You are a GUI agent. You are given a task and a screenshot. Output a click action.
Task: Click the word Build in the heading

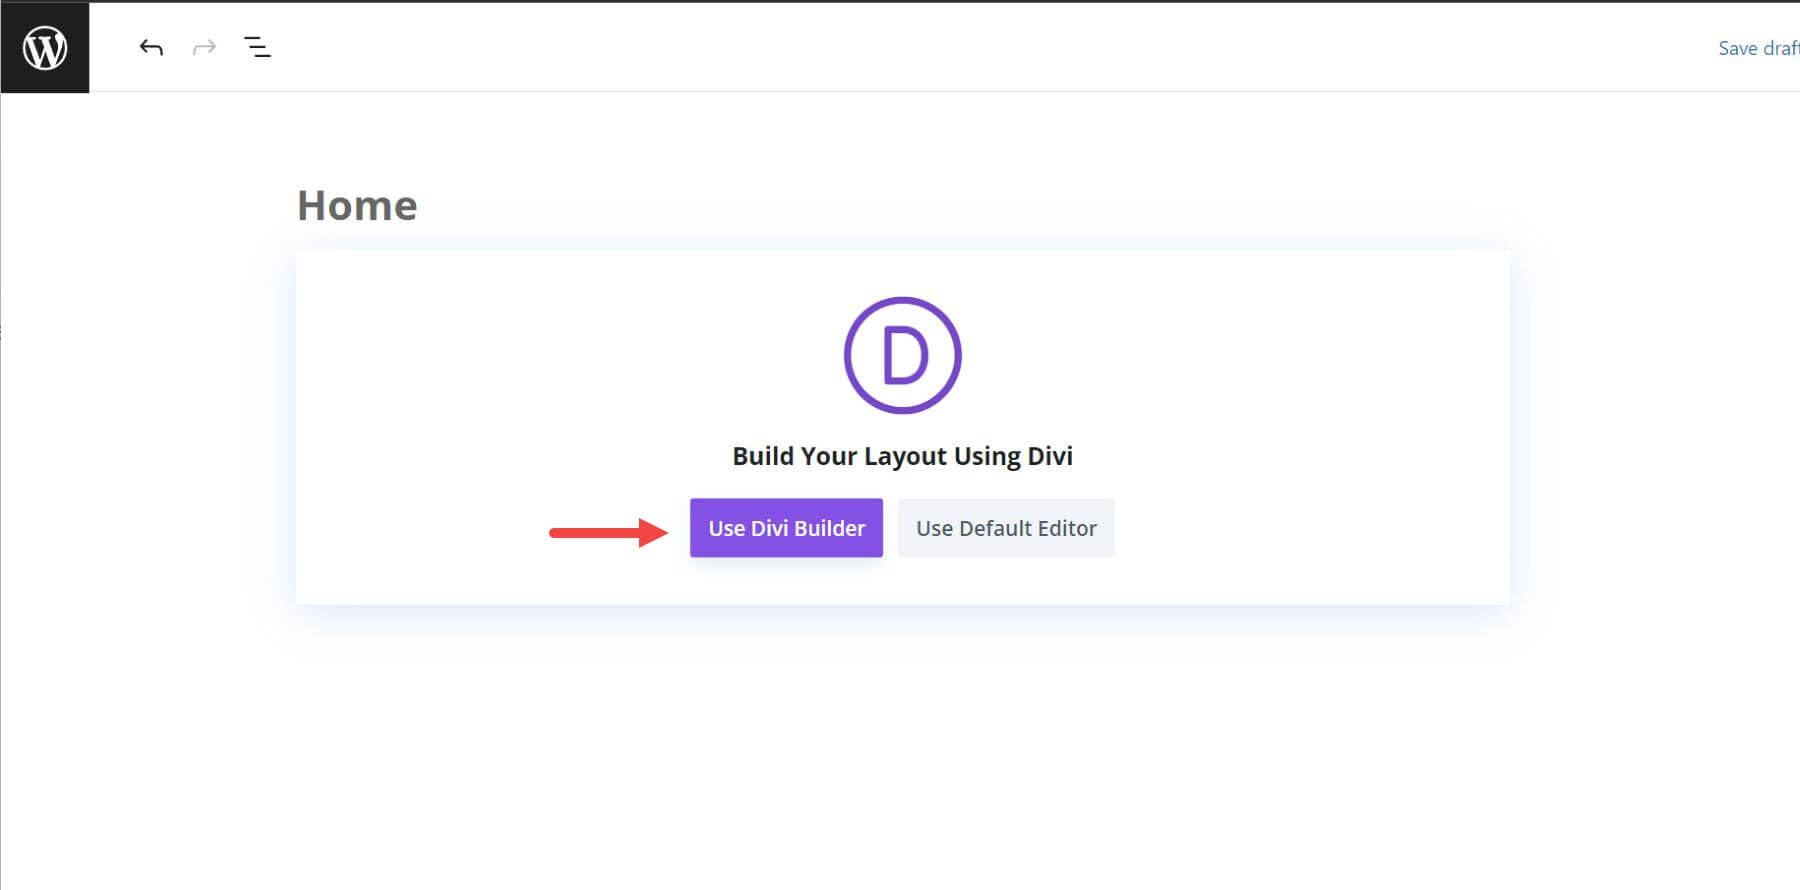763,456
